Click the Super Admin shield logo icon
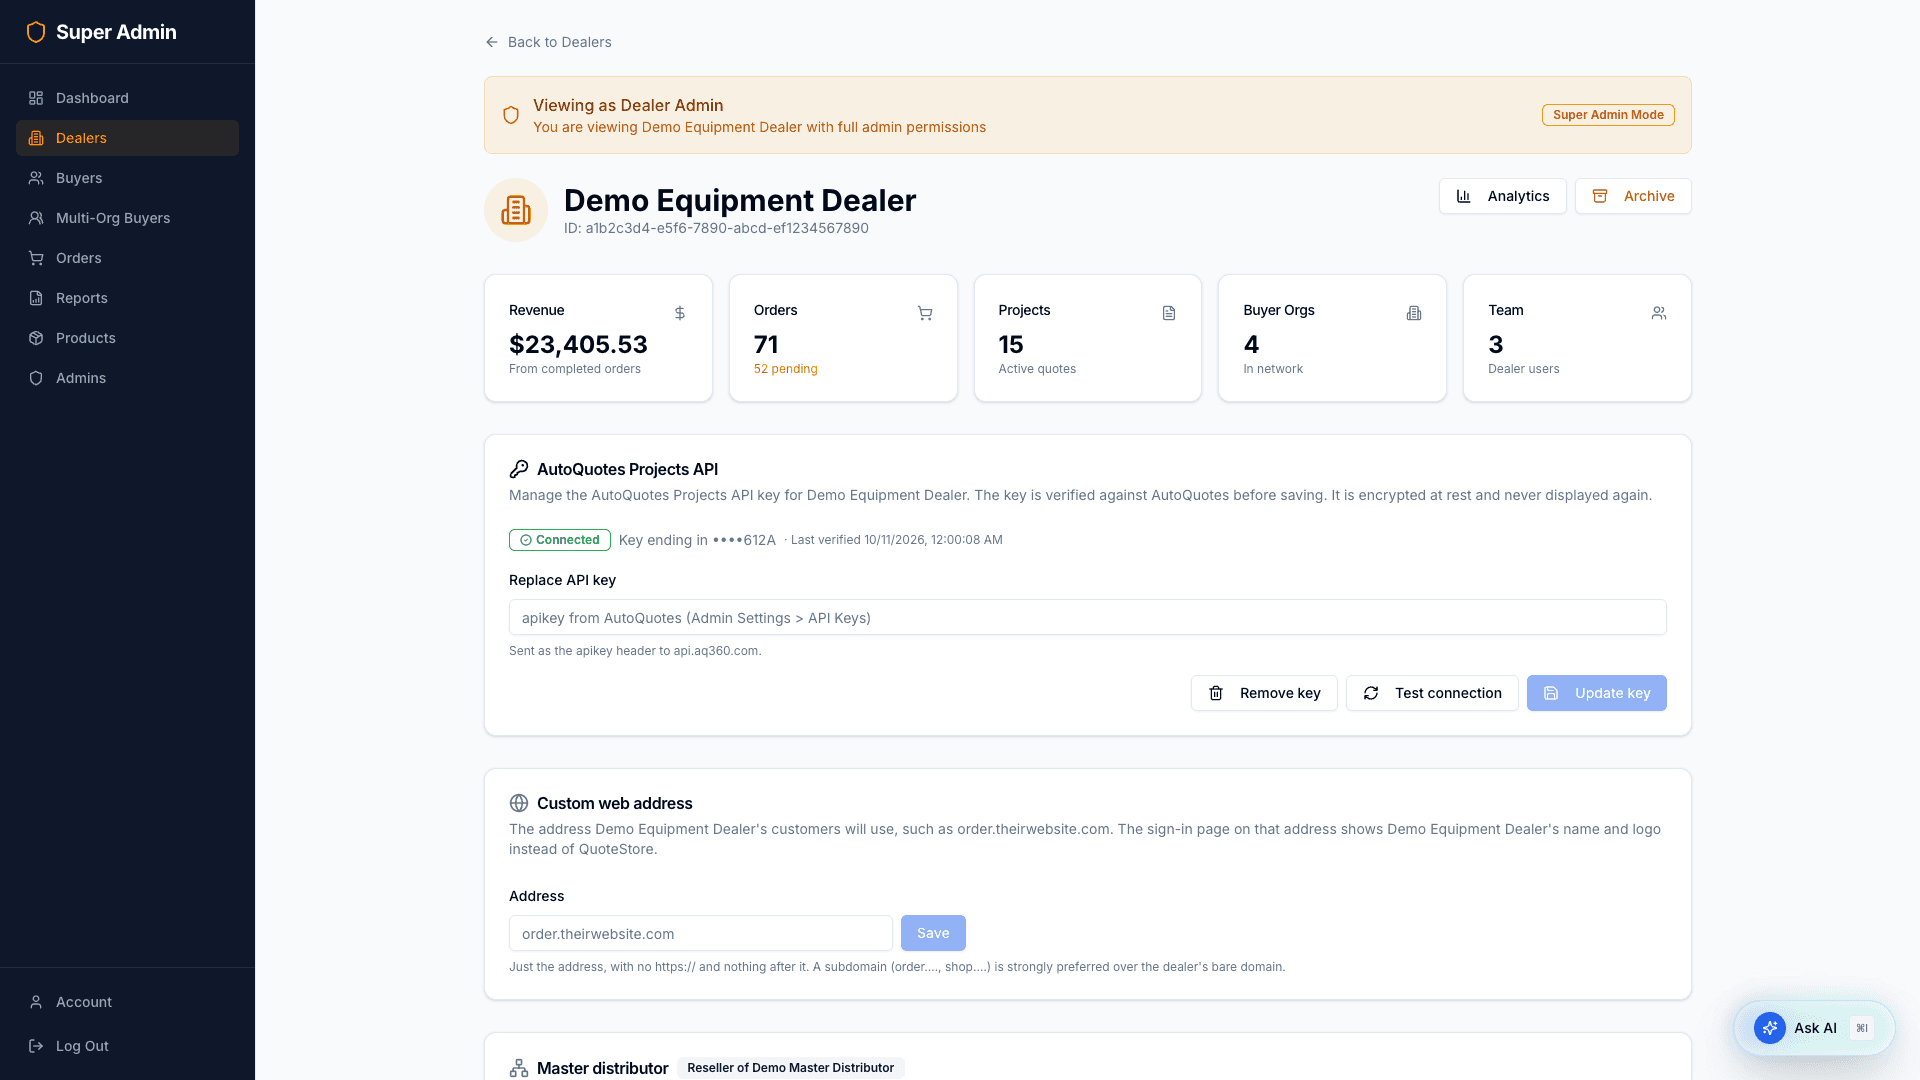Image resolution: width=1920 pixels, height=1080 pixels. click(x=36, y=32)
